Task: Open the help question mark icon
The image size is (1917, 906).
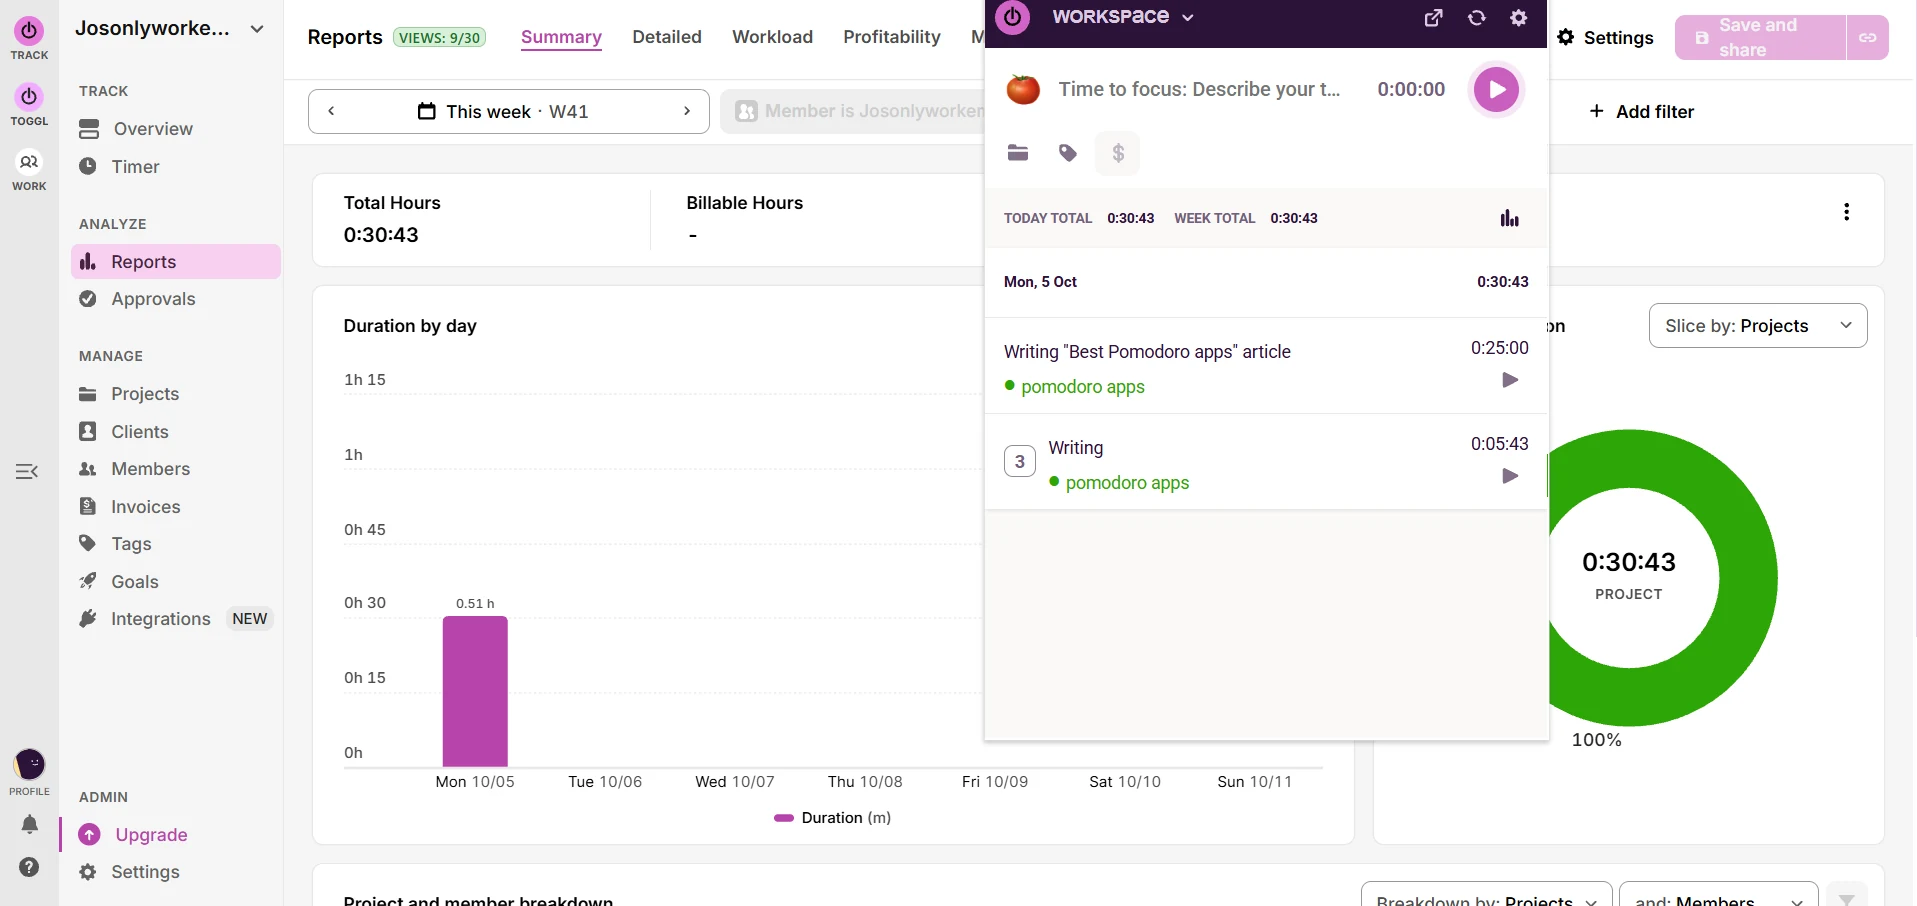Action: tap(29, 867)
